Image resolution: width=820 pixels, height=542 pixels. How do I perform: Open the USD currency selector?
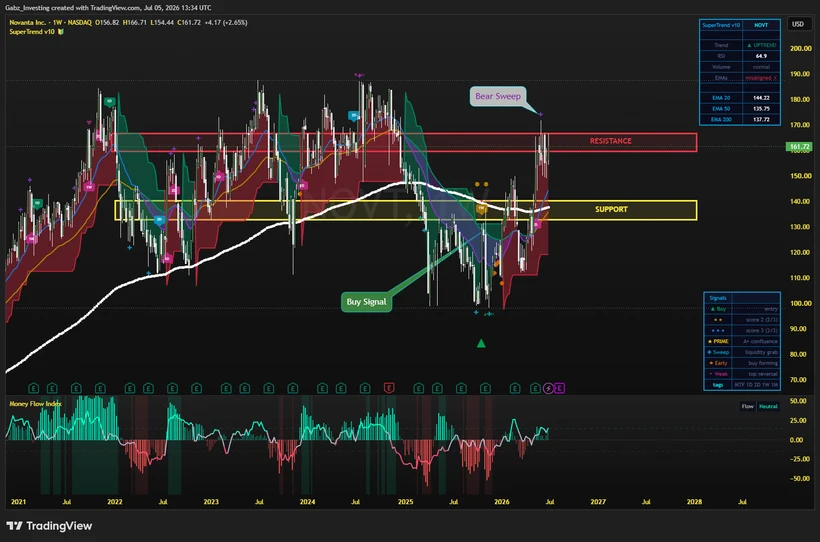(x=798, y=24)
